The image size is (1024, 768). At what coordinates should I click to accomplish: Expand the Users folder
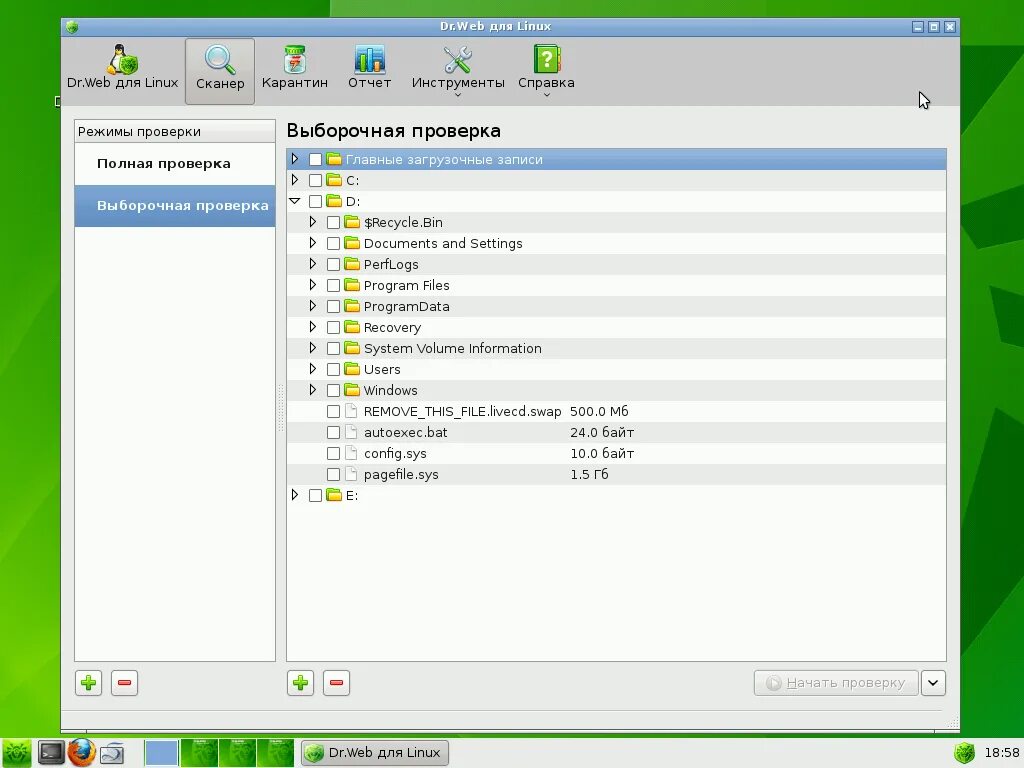[x=313, y=368]
